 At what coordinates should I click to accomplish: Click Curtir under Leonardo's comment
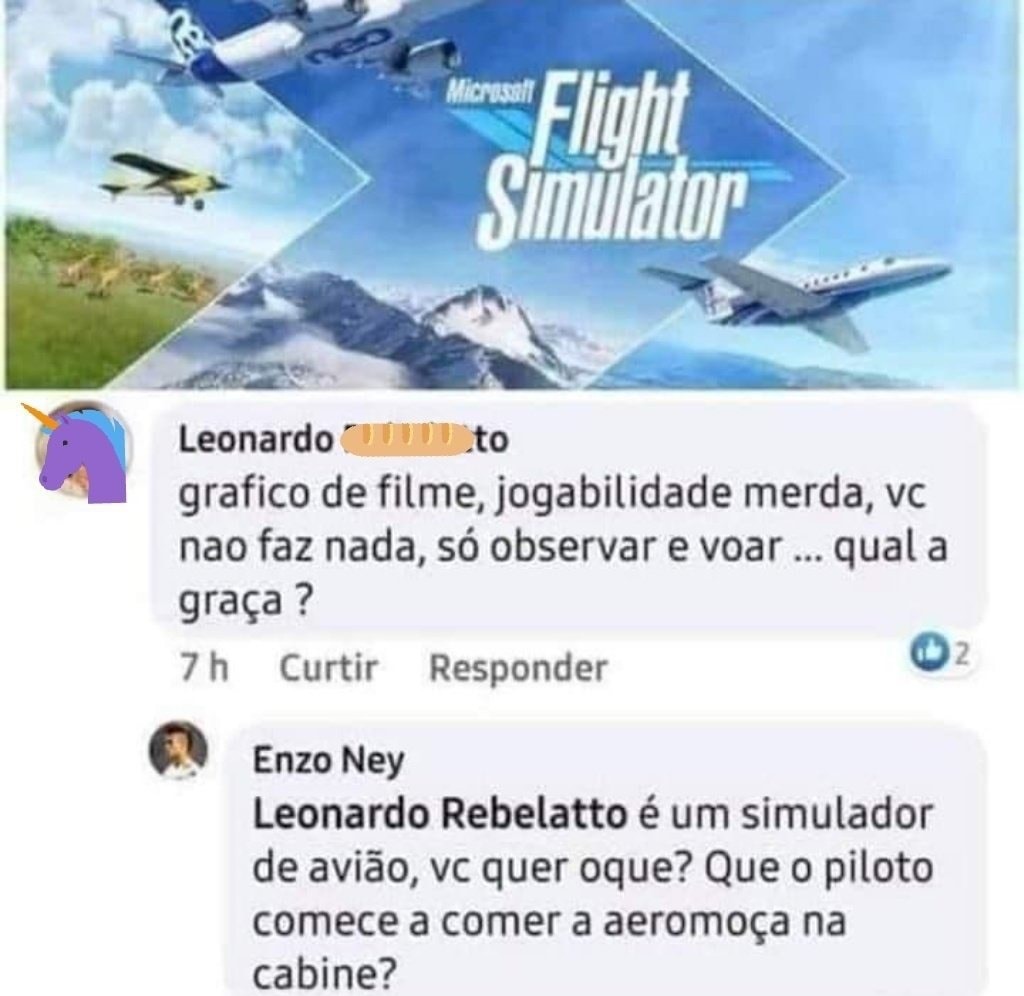click(x=328, y=667)
